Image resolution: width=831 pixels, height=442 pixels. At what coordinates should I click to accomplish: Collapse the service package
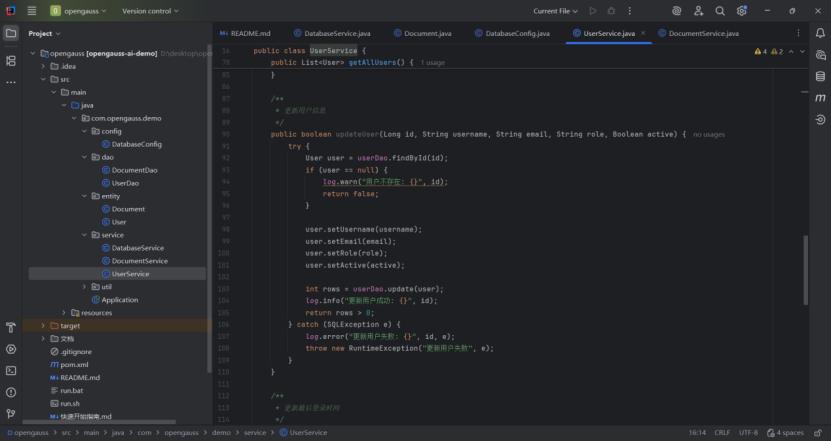point(84,235)
